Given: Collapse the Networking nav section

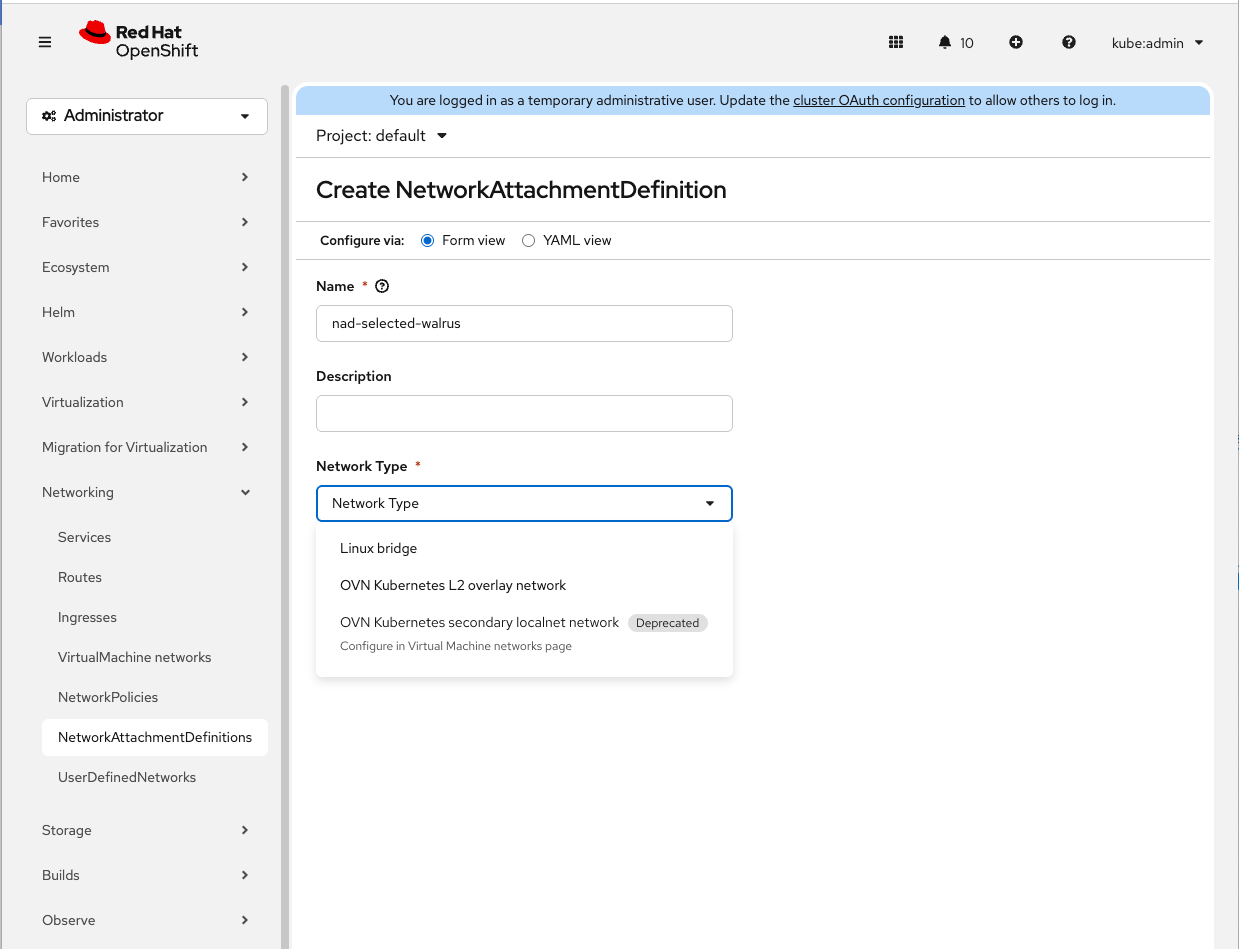Looking at the screenshot, I should point(147,492).
